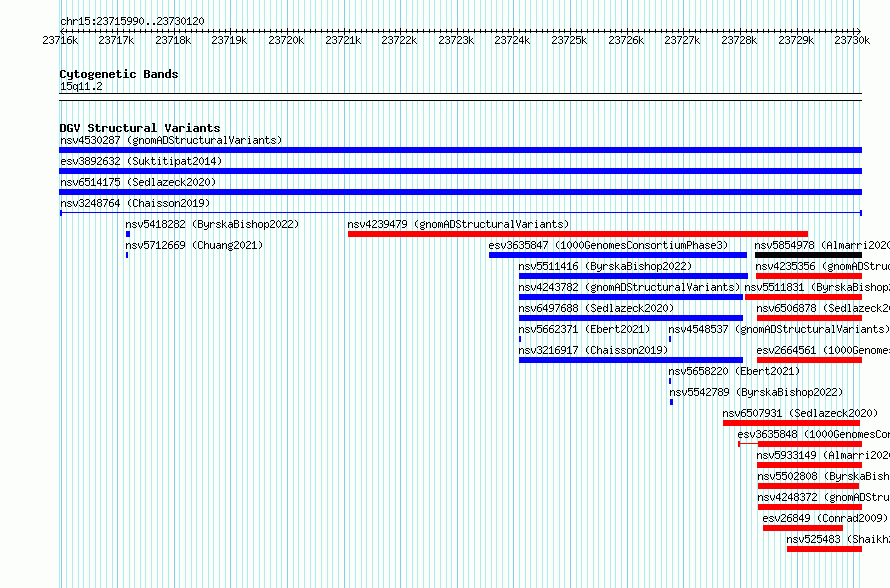890x588 pixels.
Task: Click the Cytogenetic Bands track title
Action: click(119, 74)
